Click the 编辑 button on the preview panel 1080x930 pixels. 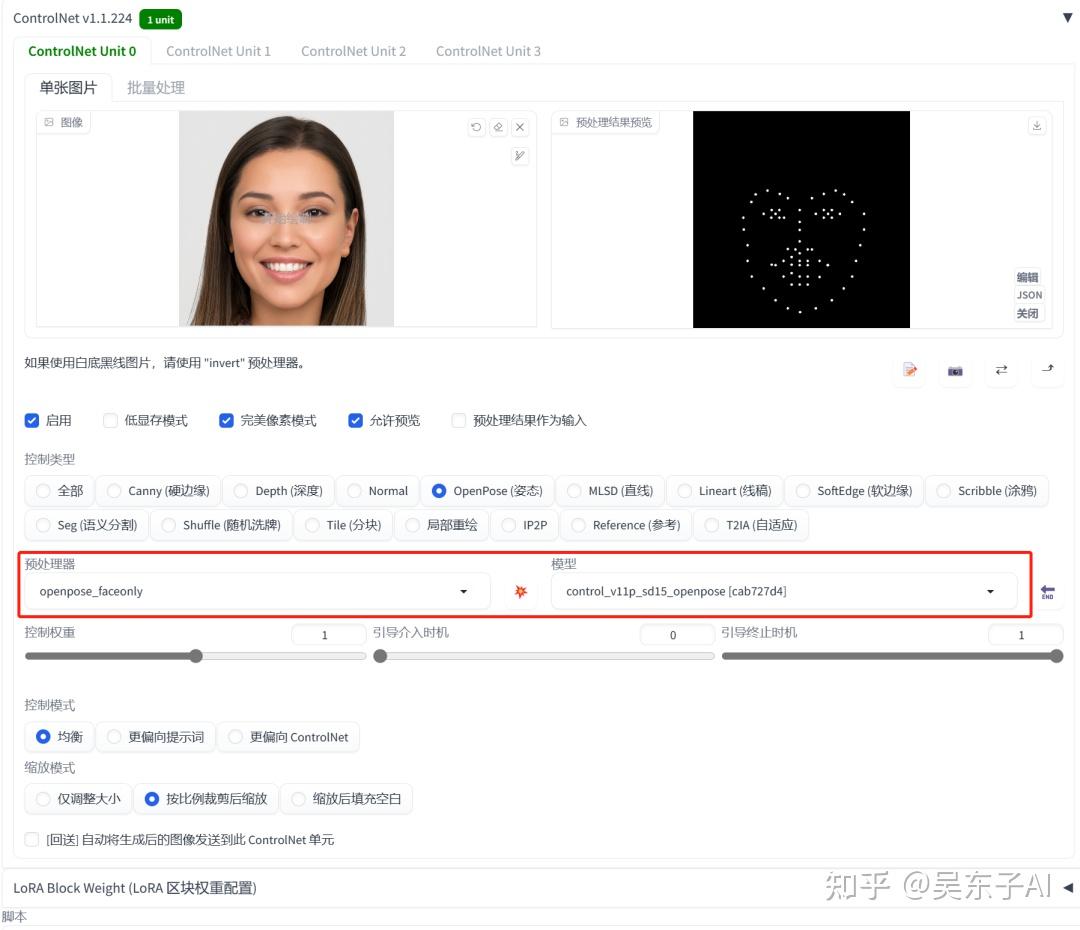[1028, 277]
